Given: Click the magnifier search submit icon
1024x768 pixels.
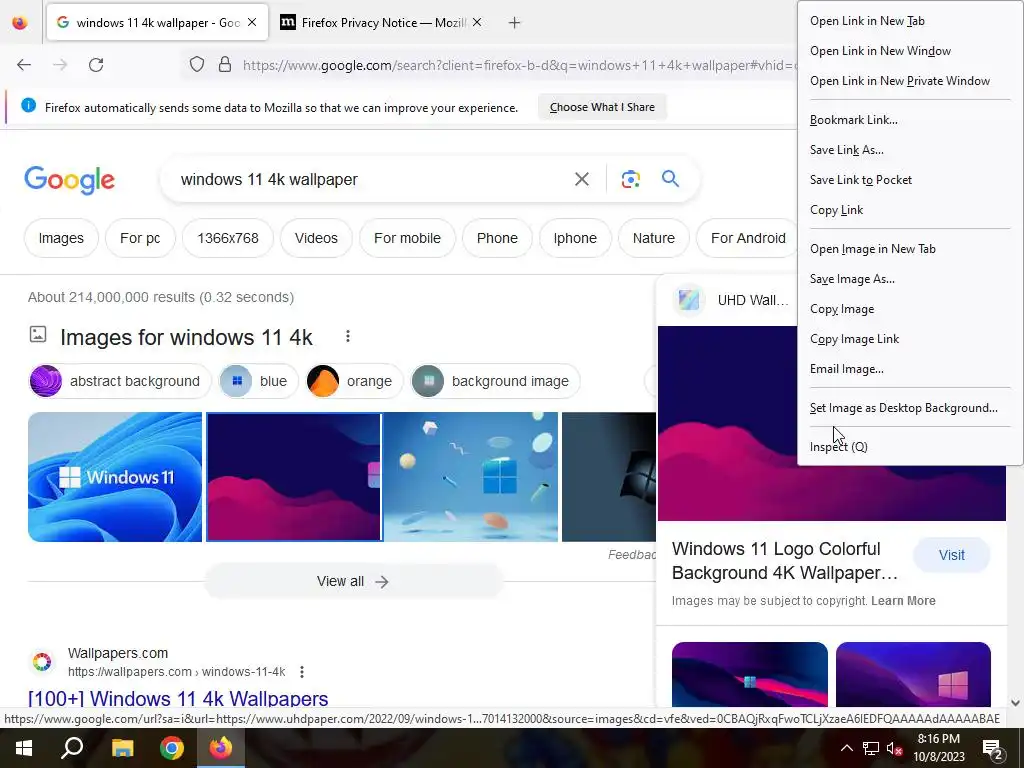Looking at the screenshot, I should pos(670,179).
